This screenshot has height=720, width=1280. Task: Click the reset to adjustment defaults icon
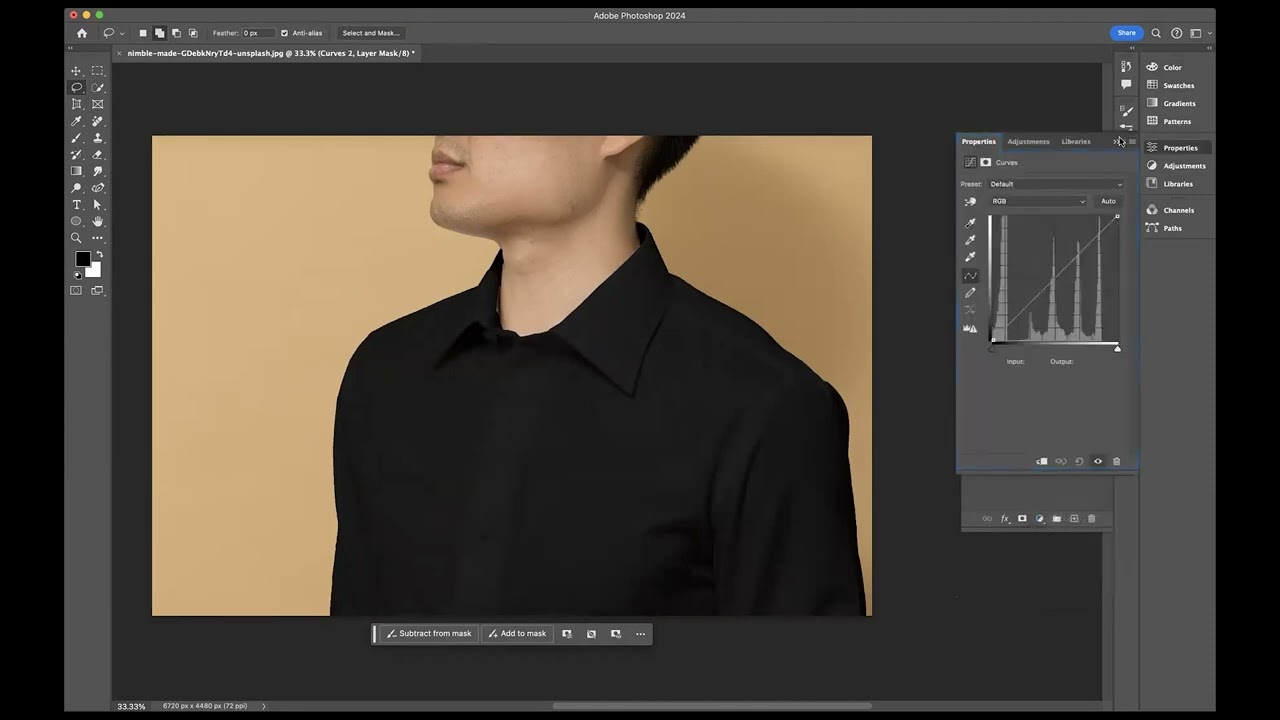(x=1079, y=461)
